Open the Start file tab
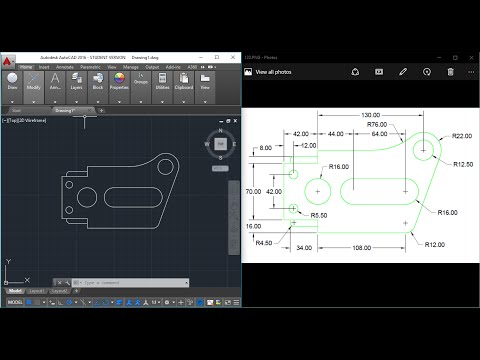 (16, 110)
